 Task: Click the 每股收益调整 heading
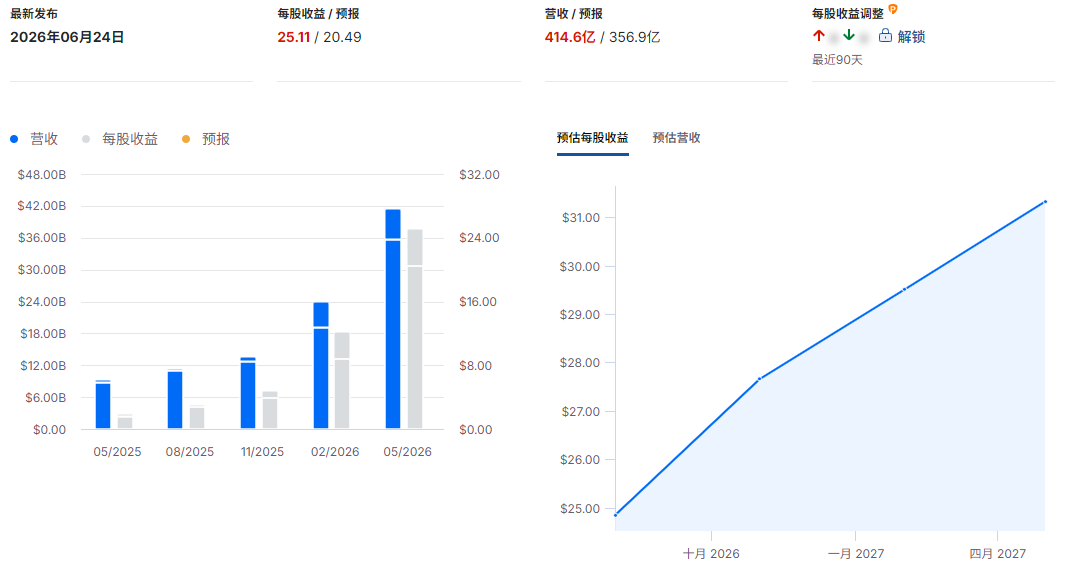(x=848, y=14)
